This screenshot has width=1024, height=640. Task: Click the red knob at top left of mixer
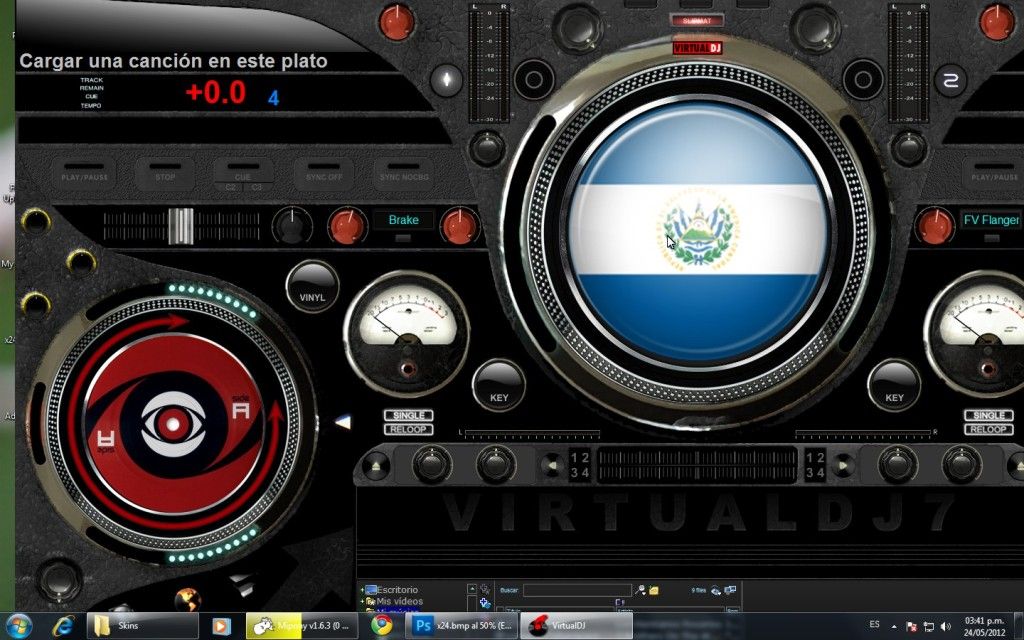click(x=396, y=22)
